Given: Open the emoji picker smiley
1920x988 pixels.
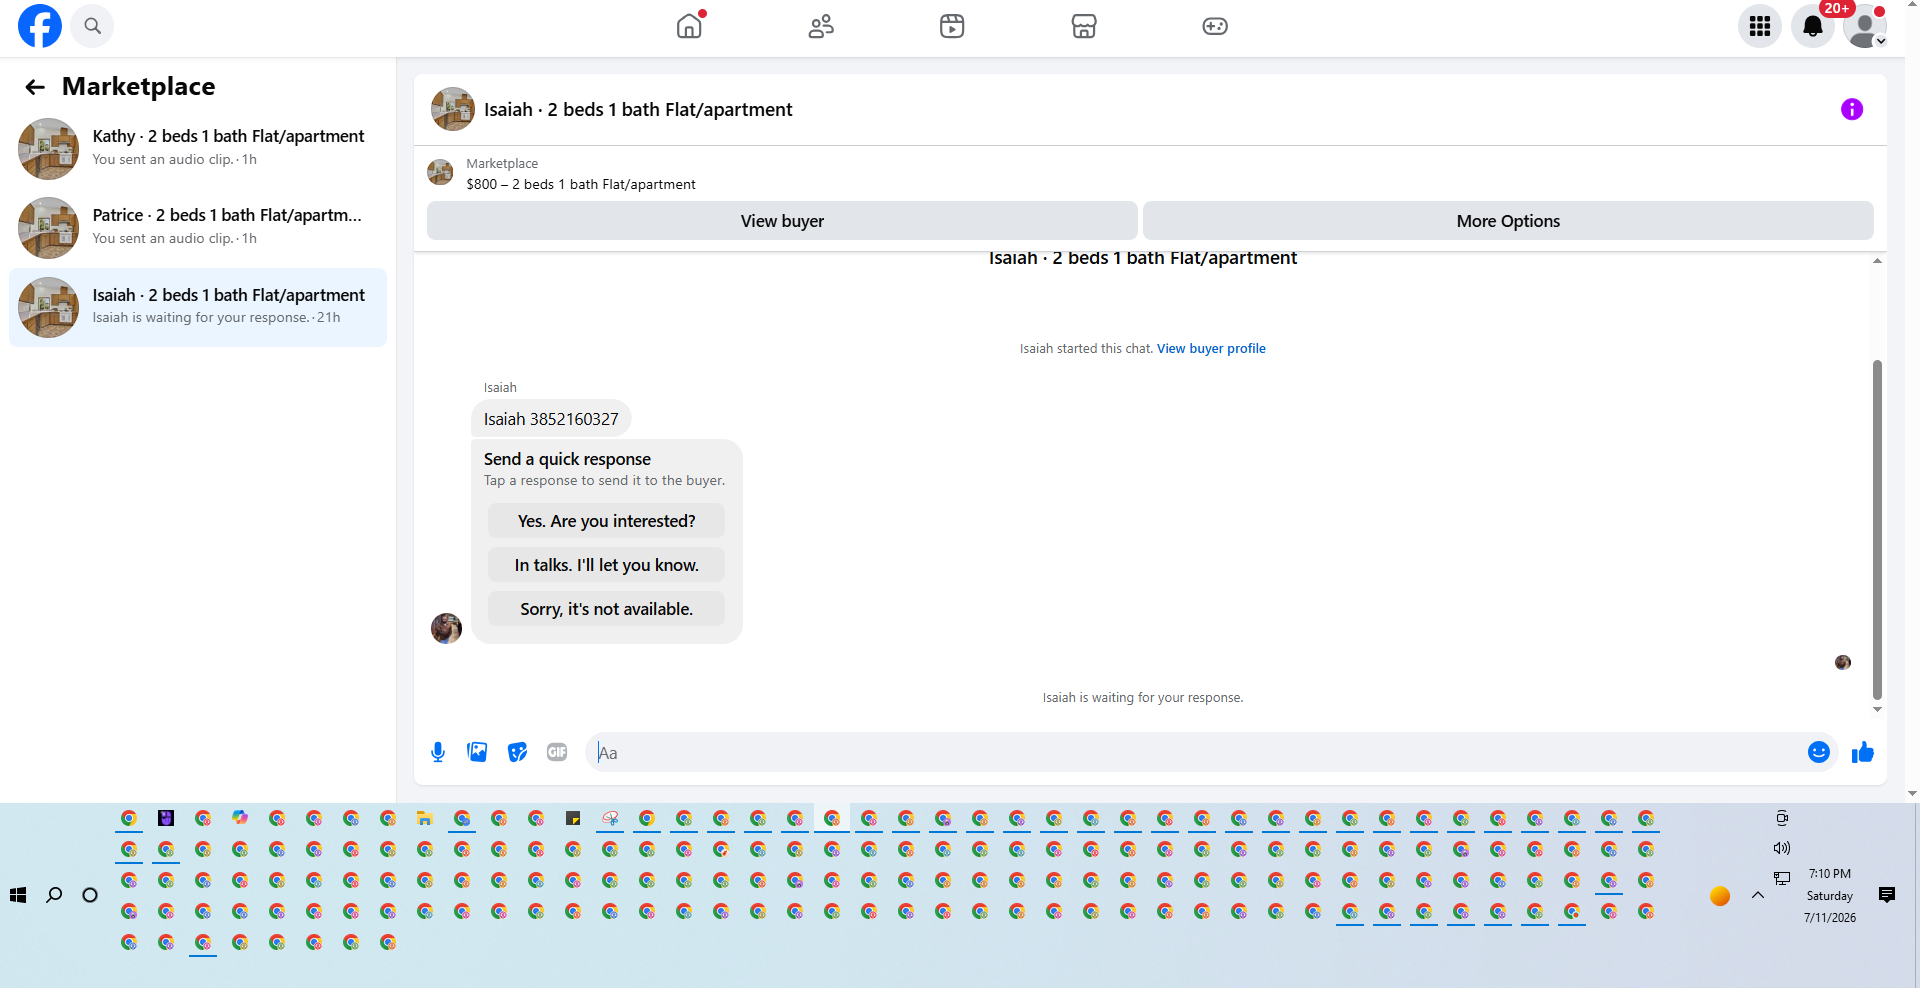Looking at the screenshot, I should pos(1819,752).
